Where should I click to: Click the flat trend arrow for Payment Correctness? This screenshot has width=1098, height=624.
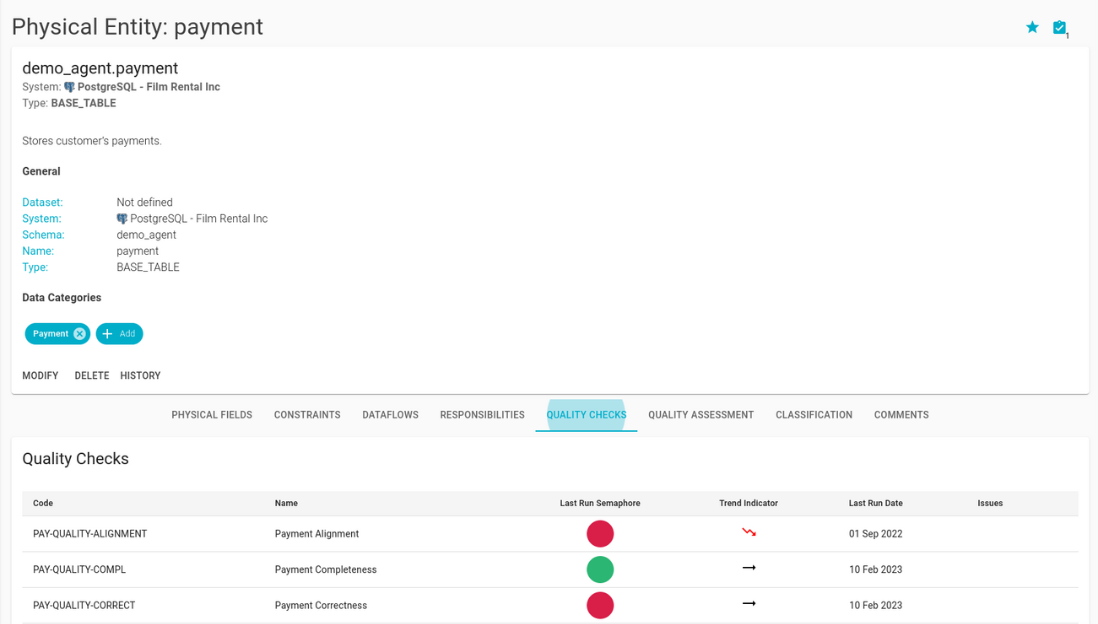749,604
